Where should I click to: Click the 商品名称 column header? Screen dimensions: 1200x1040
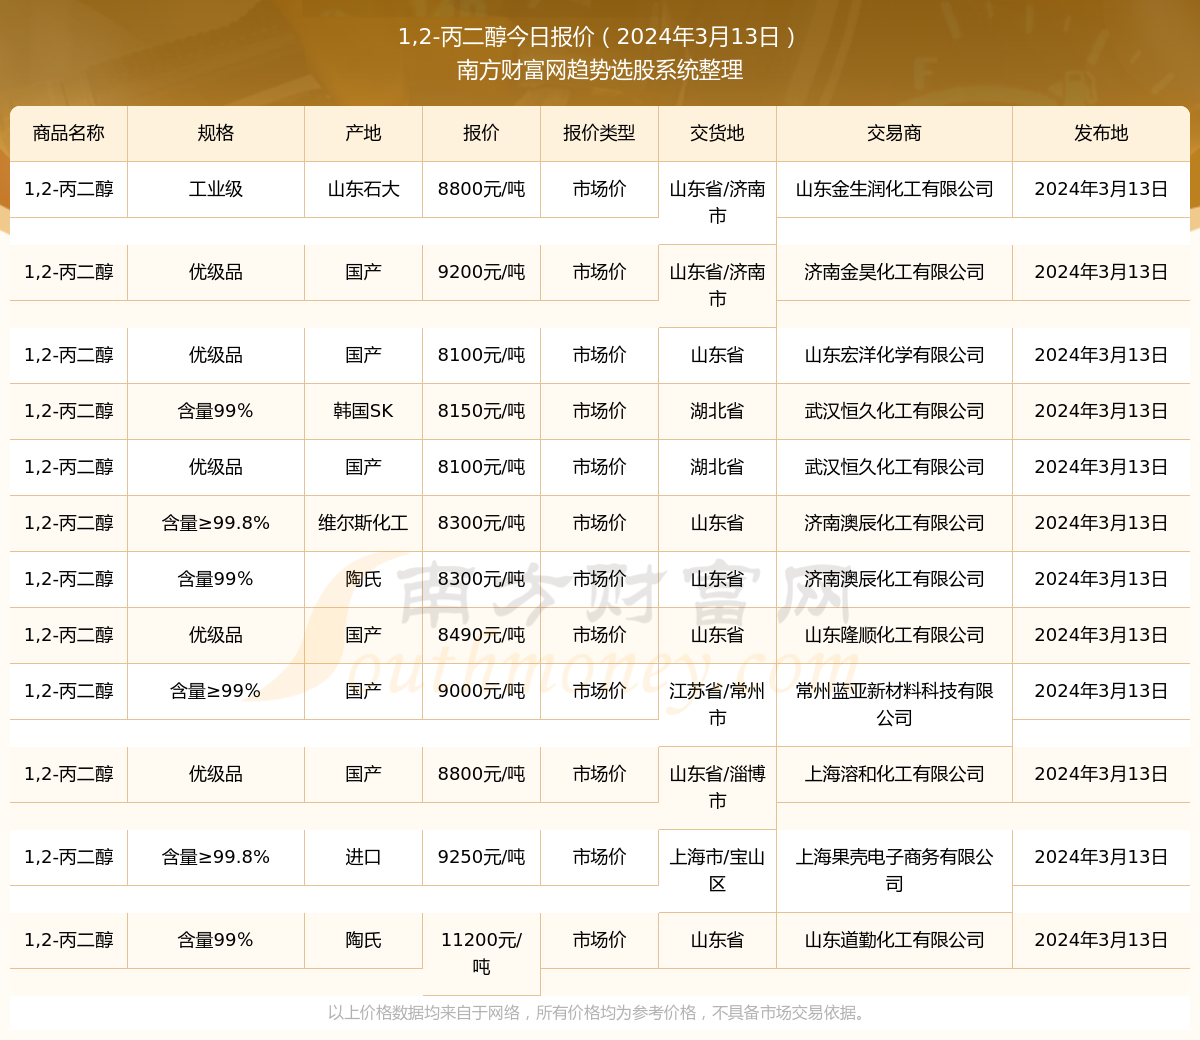[67, 133]
